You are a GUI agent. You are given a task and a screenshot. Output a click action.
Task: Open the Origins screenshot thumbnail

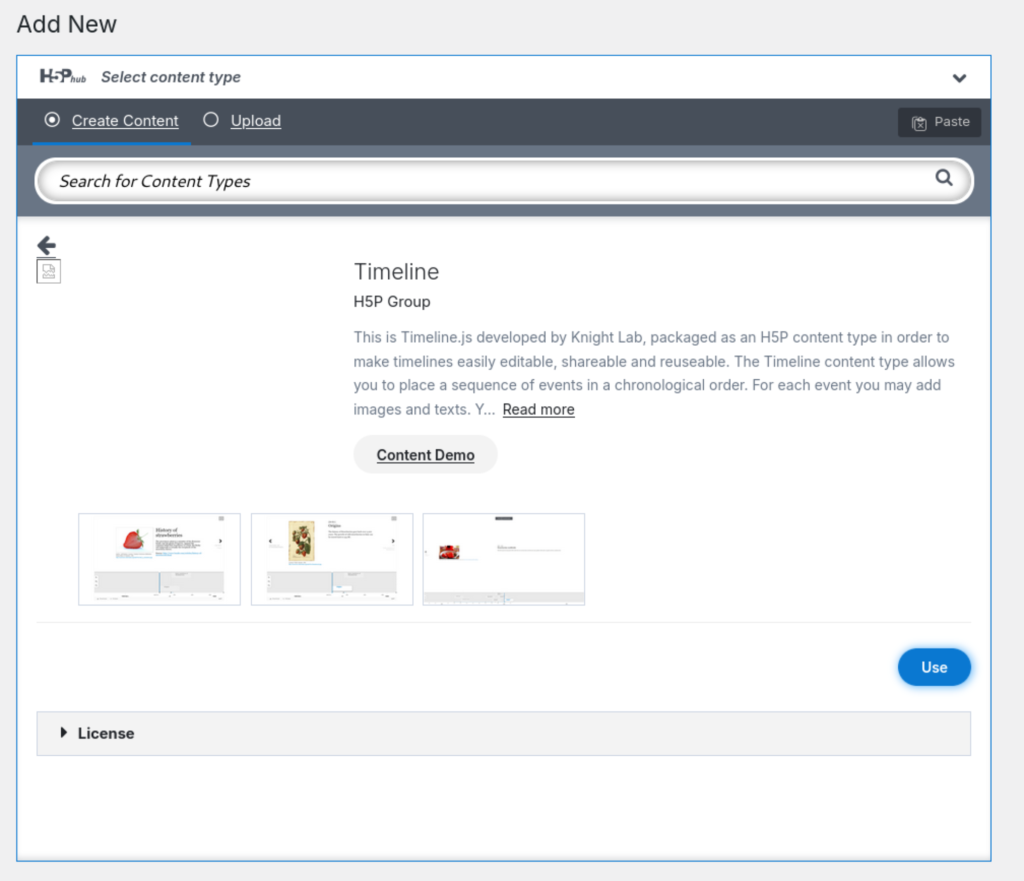(332, 559)
